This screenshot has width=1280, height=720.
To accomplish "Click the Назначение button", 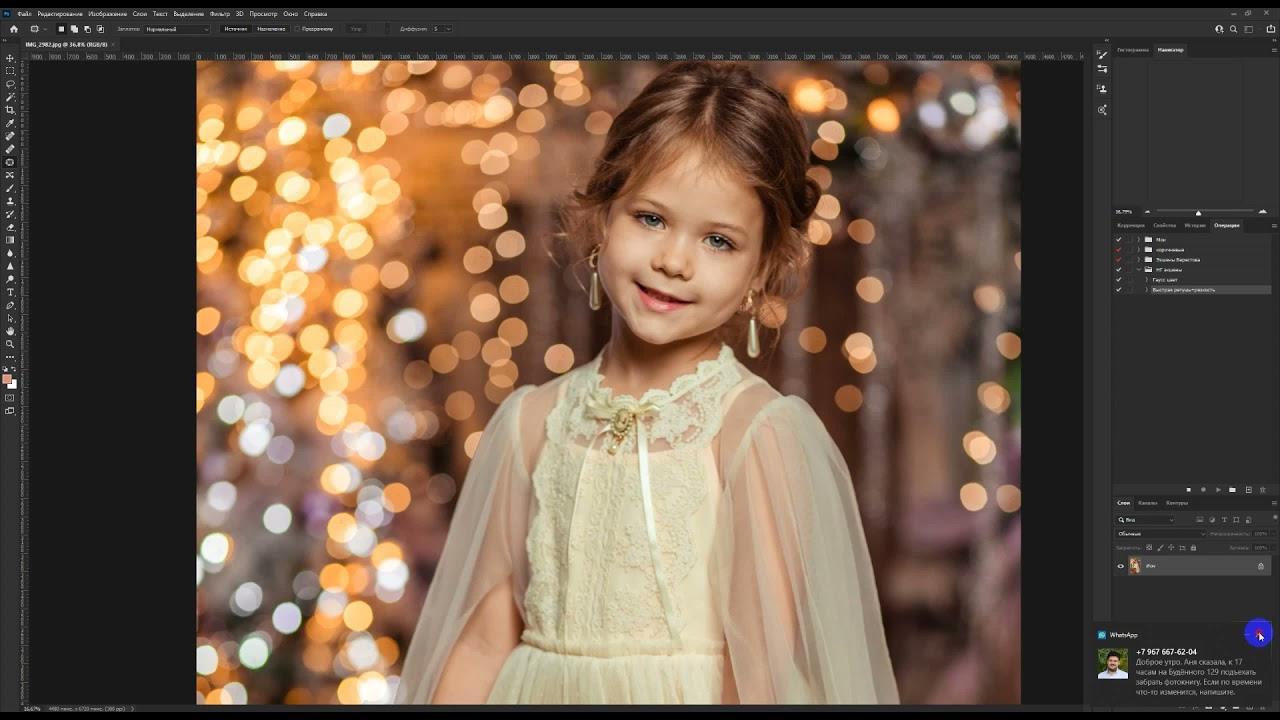I will point(270,29).
